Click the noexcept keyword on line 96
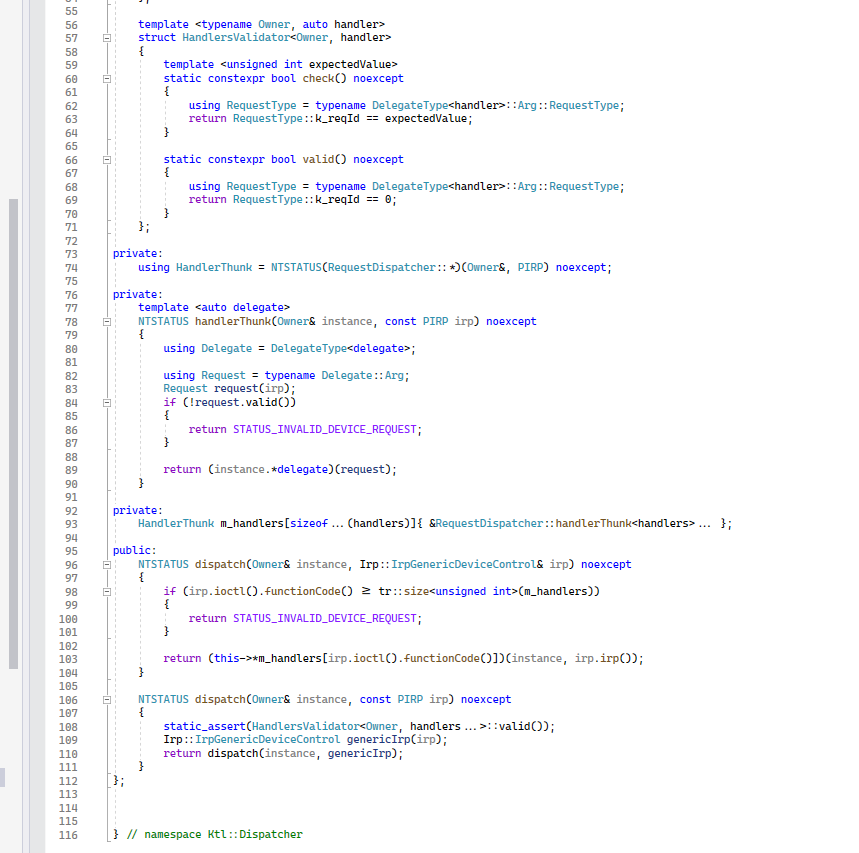This screenshot has height=853, width=859. 605,564
